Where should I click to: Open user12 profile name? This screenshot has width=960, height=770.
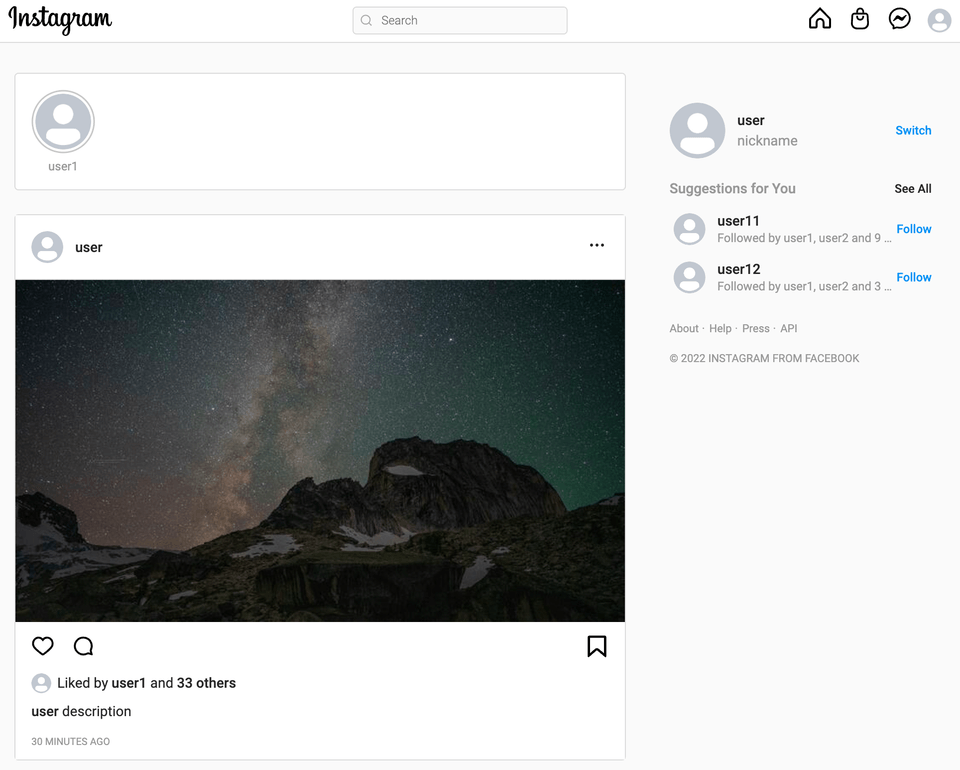[738, 269]
